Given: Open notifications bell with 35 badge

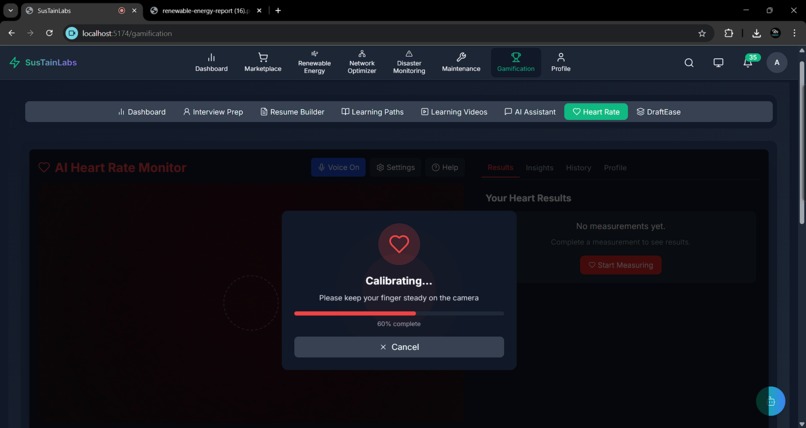Looking at the screenshot, I should coord(748,63).
